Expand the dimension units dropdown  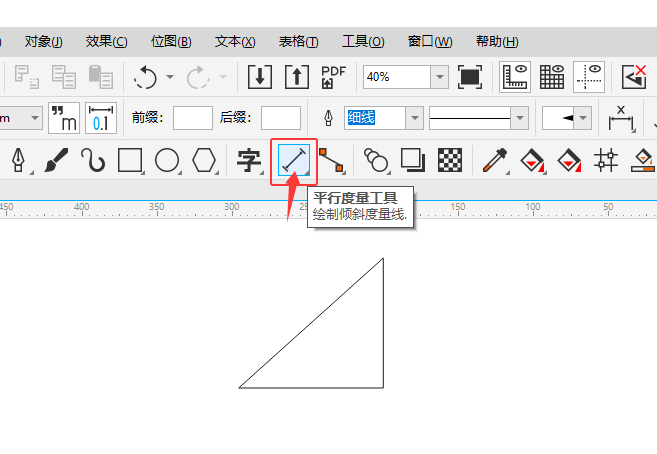[35, 118]
